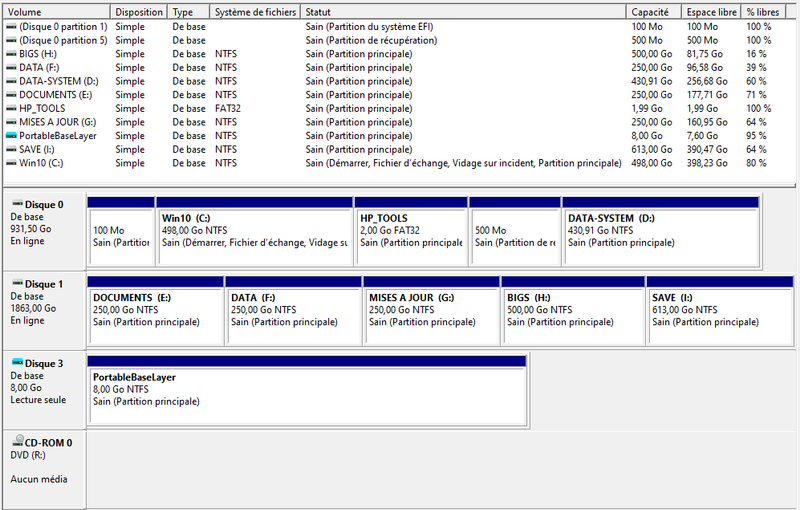Screen dimensions: 800x510
Task: Click the HP_TOOLS volume icon in list
Action: point(11,108)
